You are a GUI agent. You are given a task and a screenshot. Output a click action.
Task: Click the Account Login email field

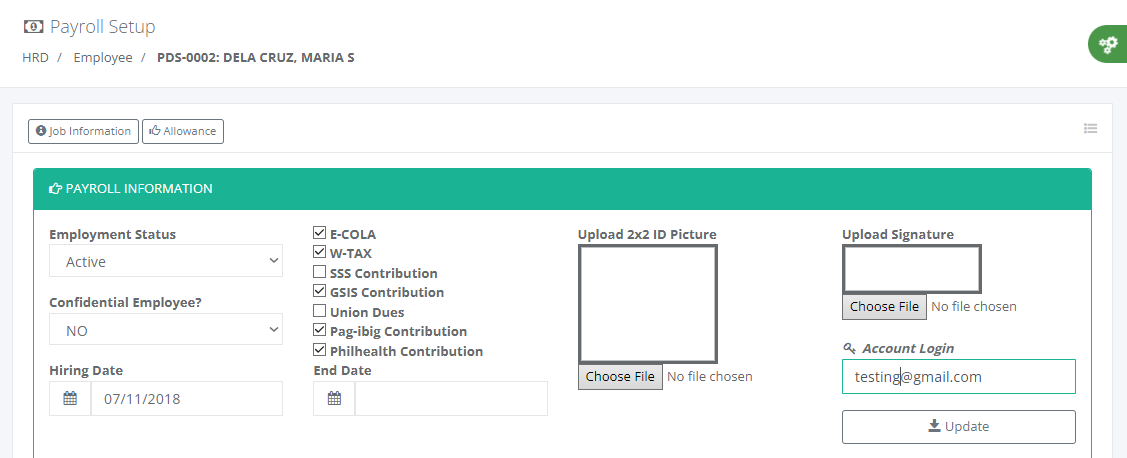coord(959,377)
